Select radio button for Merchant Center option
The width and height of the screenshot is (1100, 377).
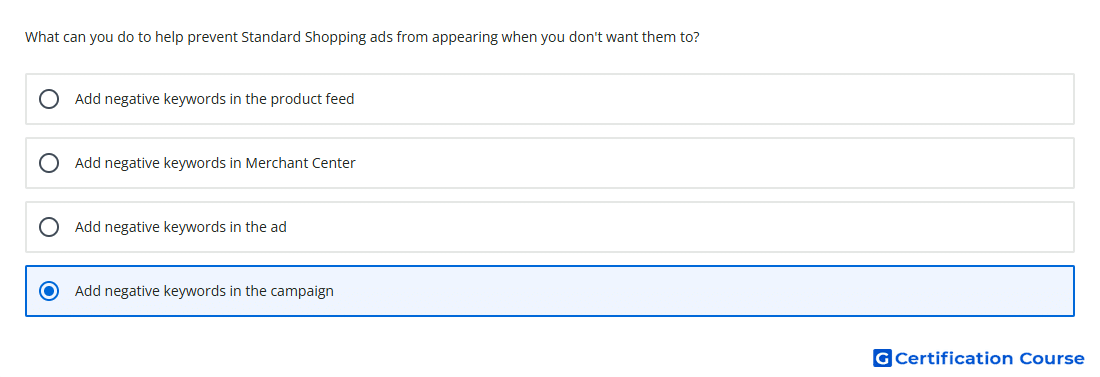[49, 163]
